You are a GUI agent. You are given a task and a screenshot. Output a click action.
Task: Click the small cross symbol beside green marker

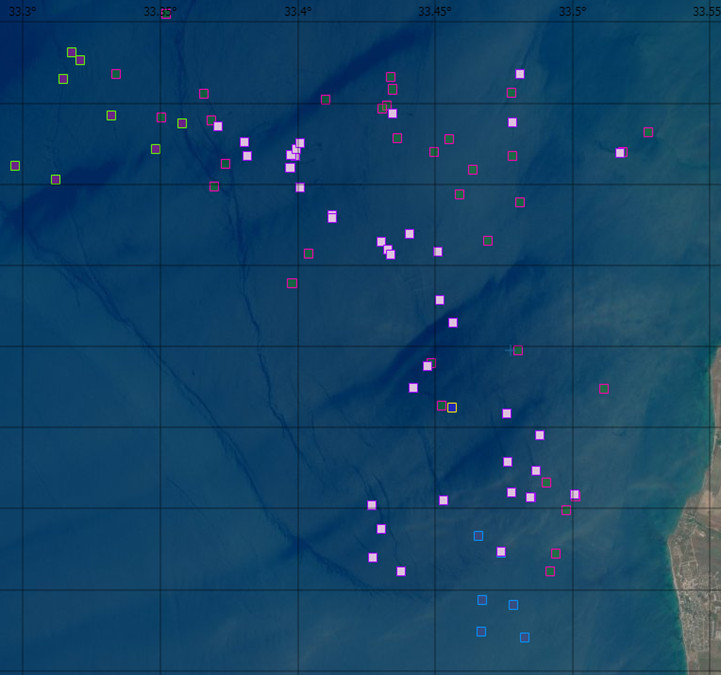pyautogui.click(x=509, y=350)
